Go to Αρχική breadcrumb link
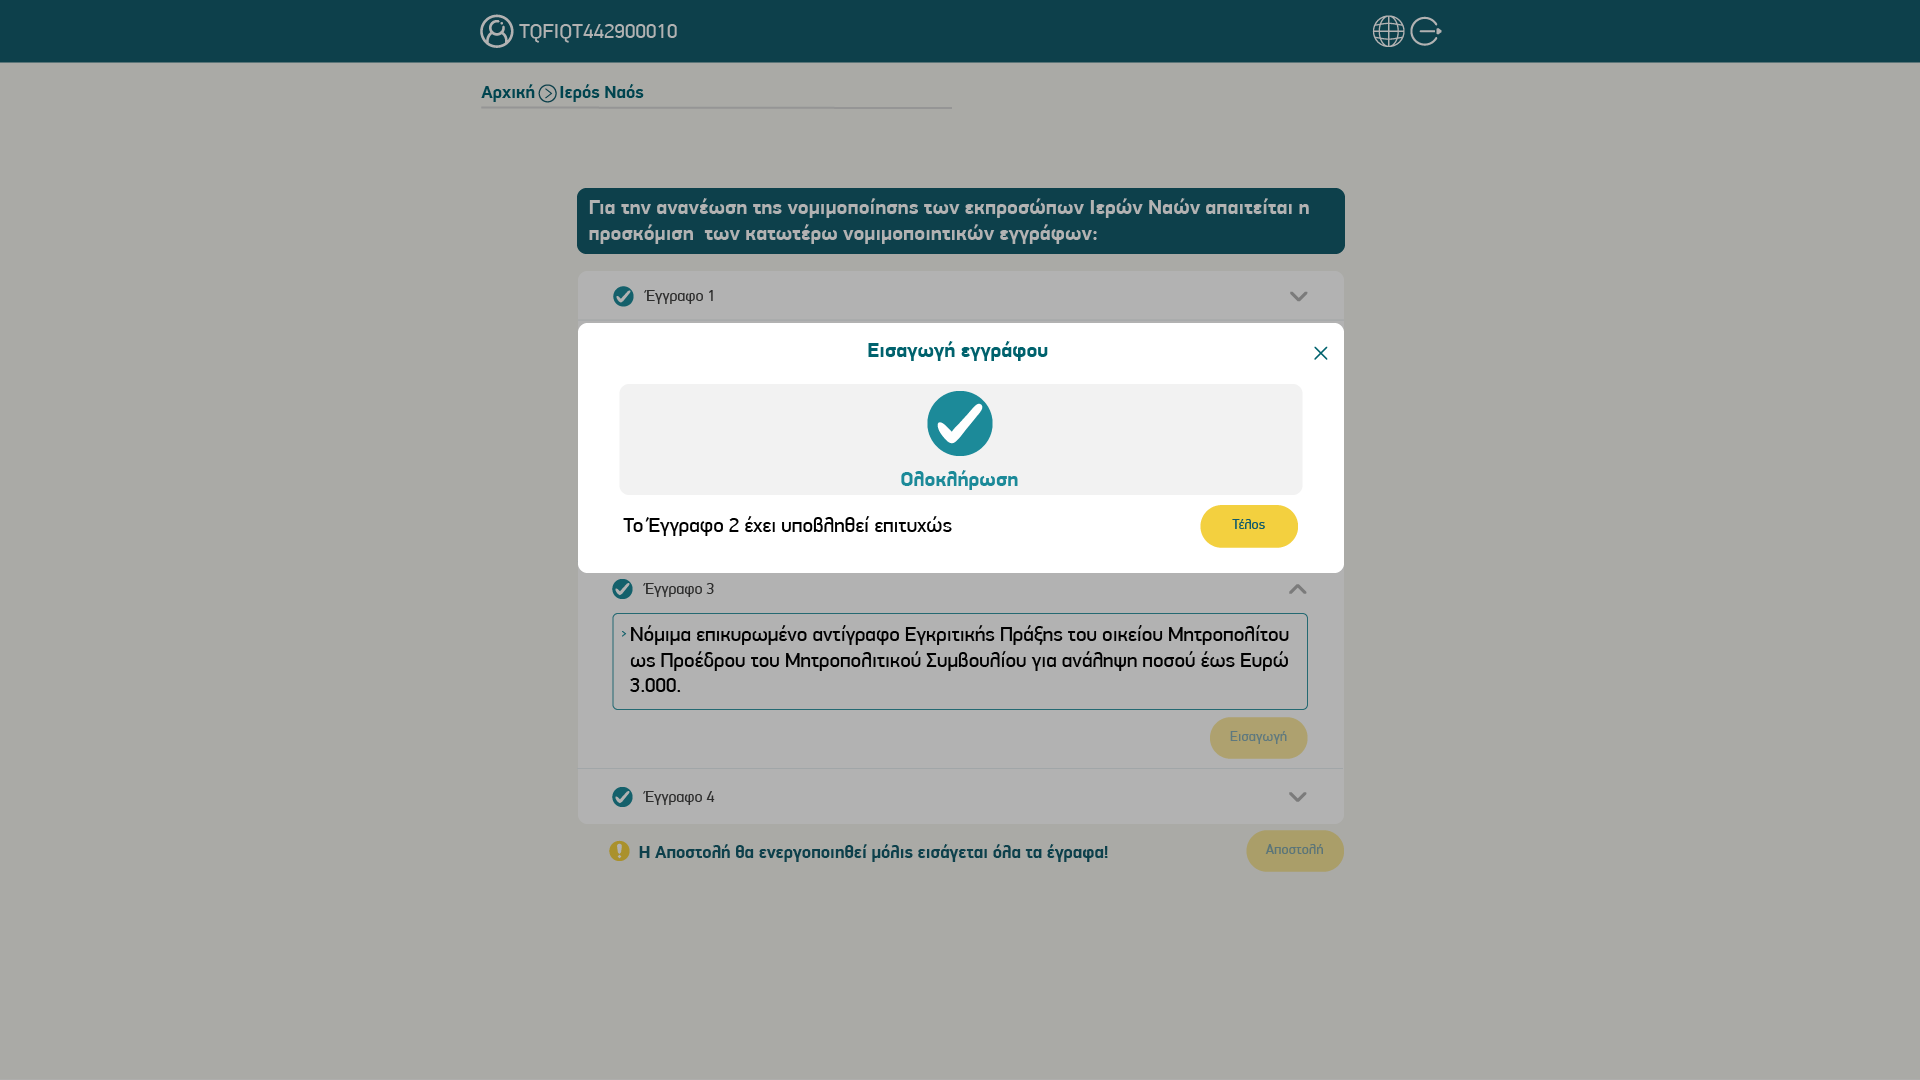Image resolution: width=1920 pixels, height=1080 pixels. [508, 93]
